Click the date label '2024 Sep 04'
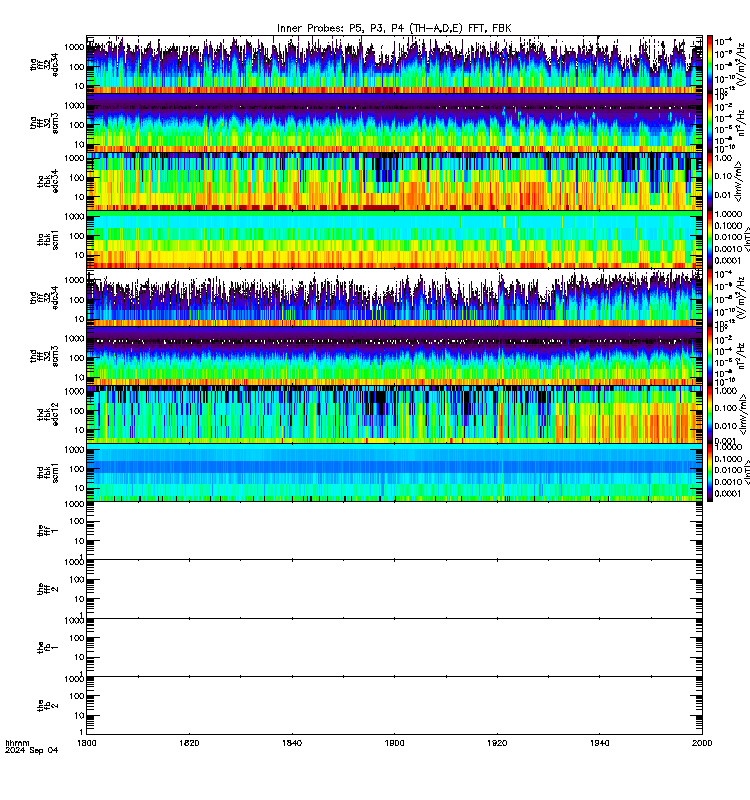This screenshot has width=750, height=800. [x=32, y=750]
